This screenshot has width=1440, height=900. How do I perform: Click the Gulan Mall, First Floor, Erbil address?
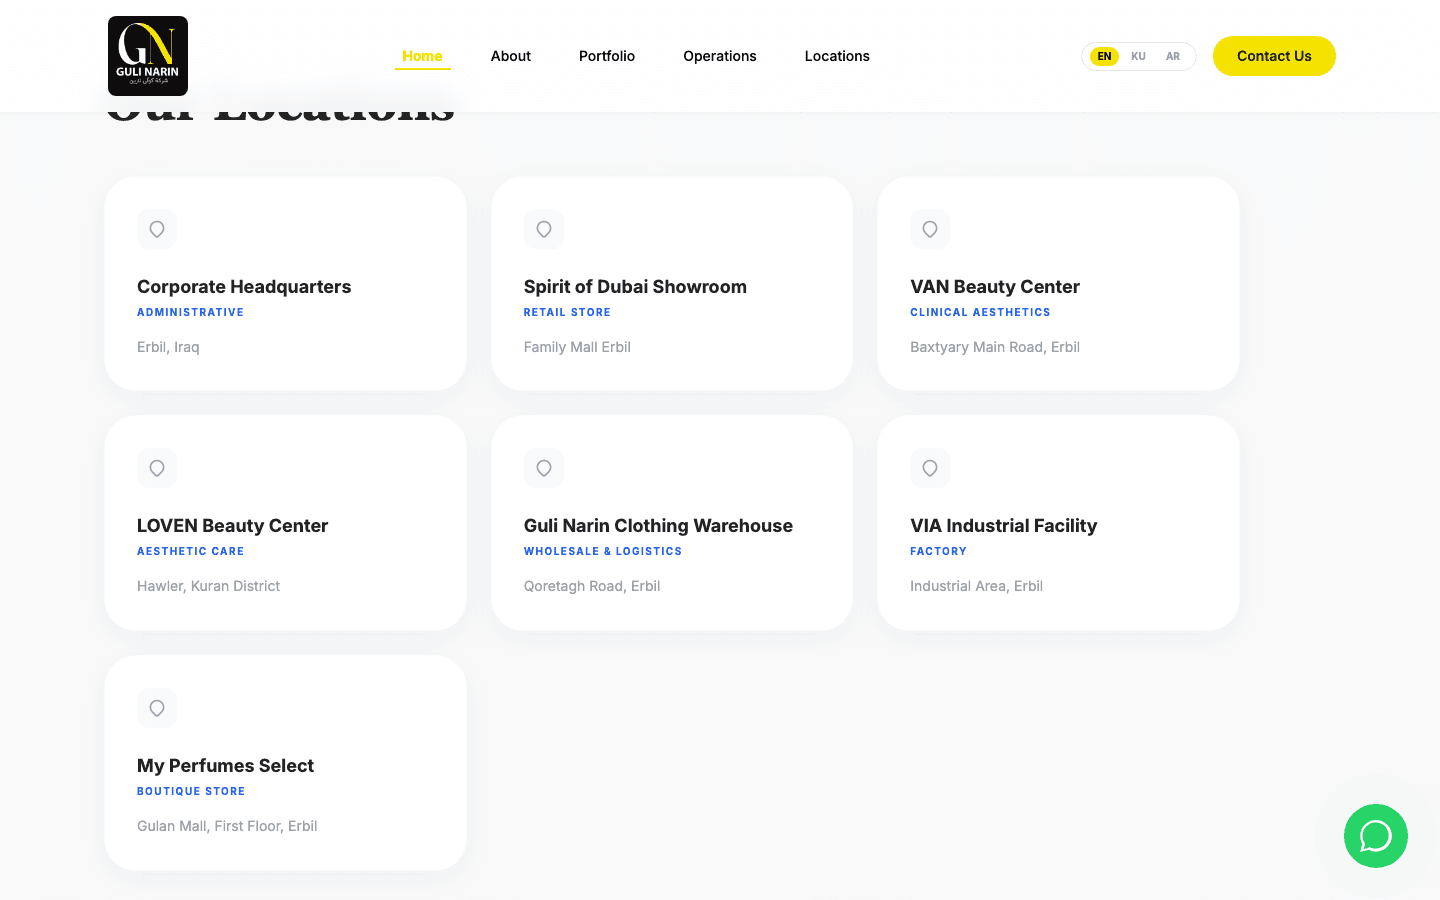point(227,826)
